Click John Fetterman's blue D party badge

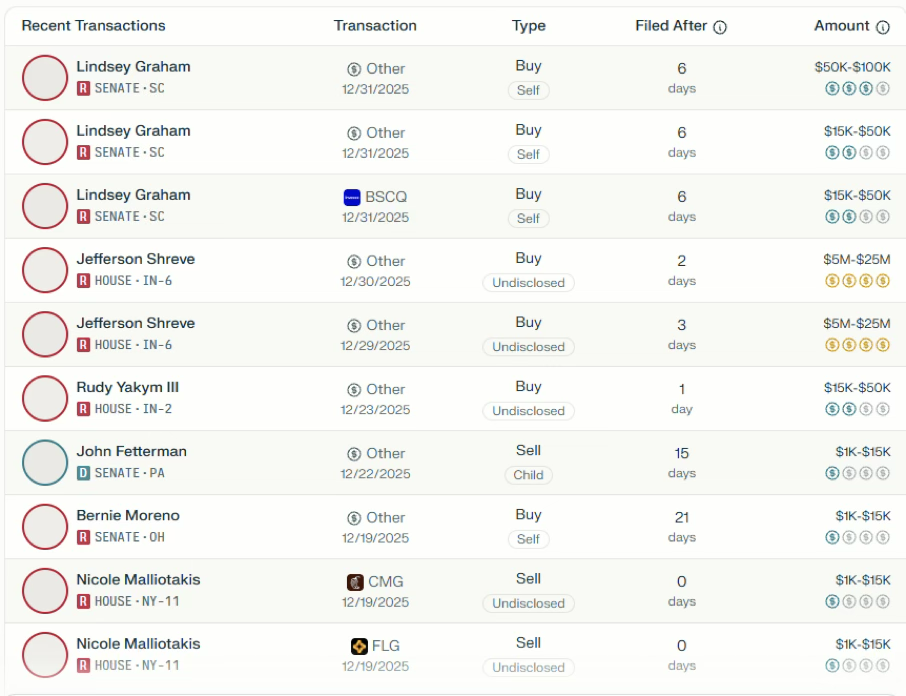(x=84, y=473)
